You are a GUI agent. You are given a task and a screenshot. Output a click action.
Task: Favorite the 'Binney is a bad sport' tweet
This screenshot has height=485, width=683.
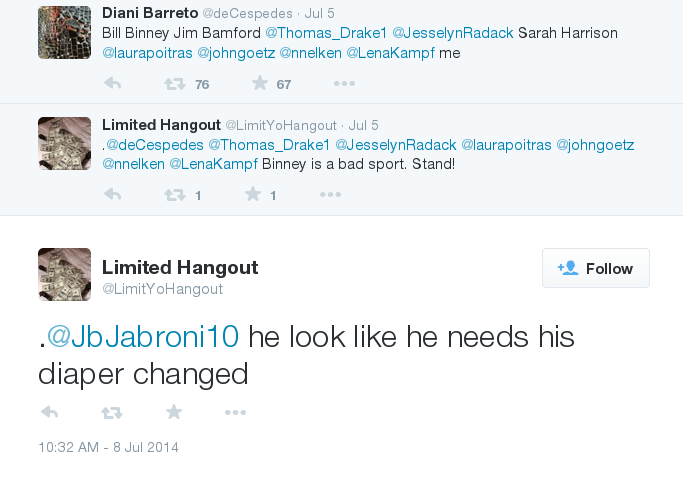[x=253, y=194]
